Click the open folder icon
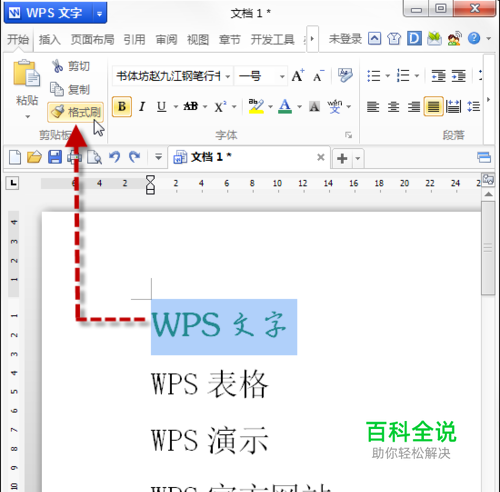The image size is (500, 492). coord(34,157)
